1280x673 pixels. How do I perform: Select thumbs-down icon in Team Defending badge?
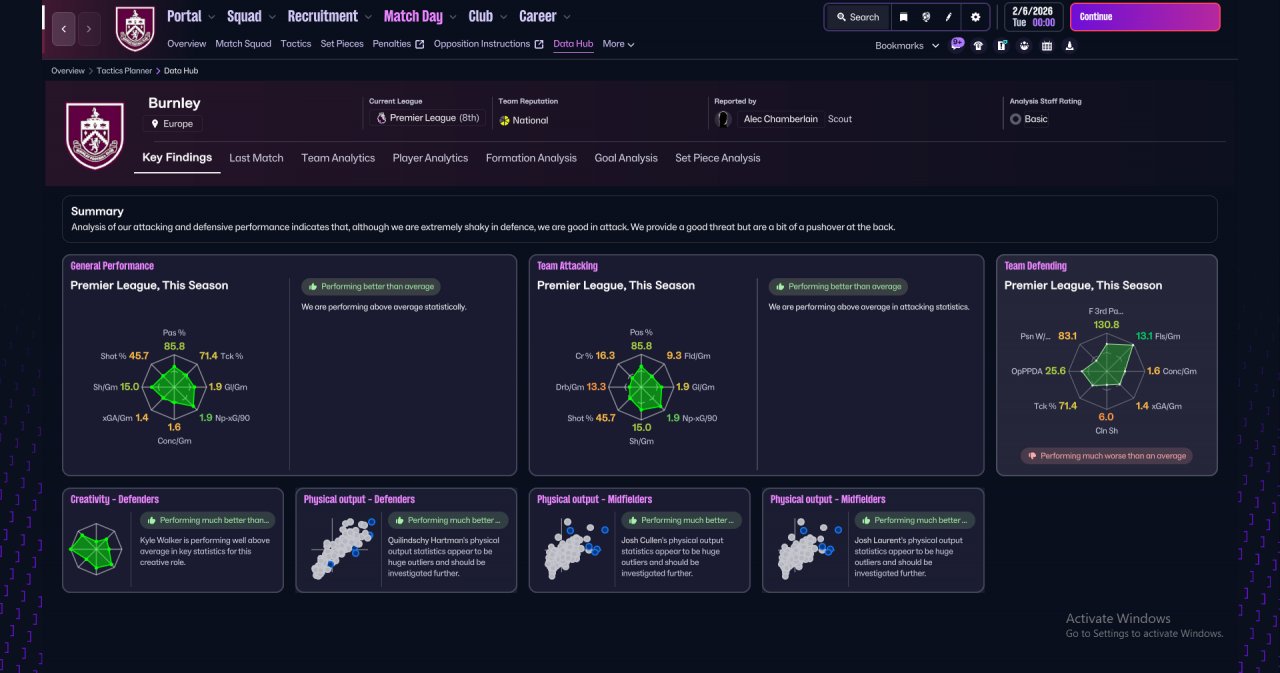click(x=1032, y=456)
